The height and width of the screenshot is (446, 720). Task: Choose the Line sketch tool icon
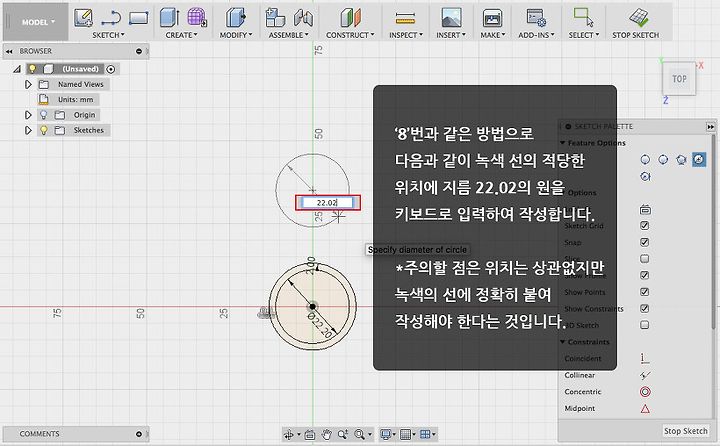point(111,18)
